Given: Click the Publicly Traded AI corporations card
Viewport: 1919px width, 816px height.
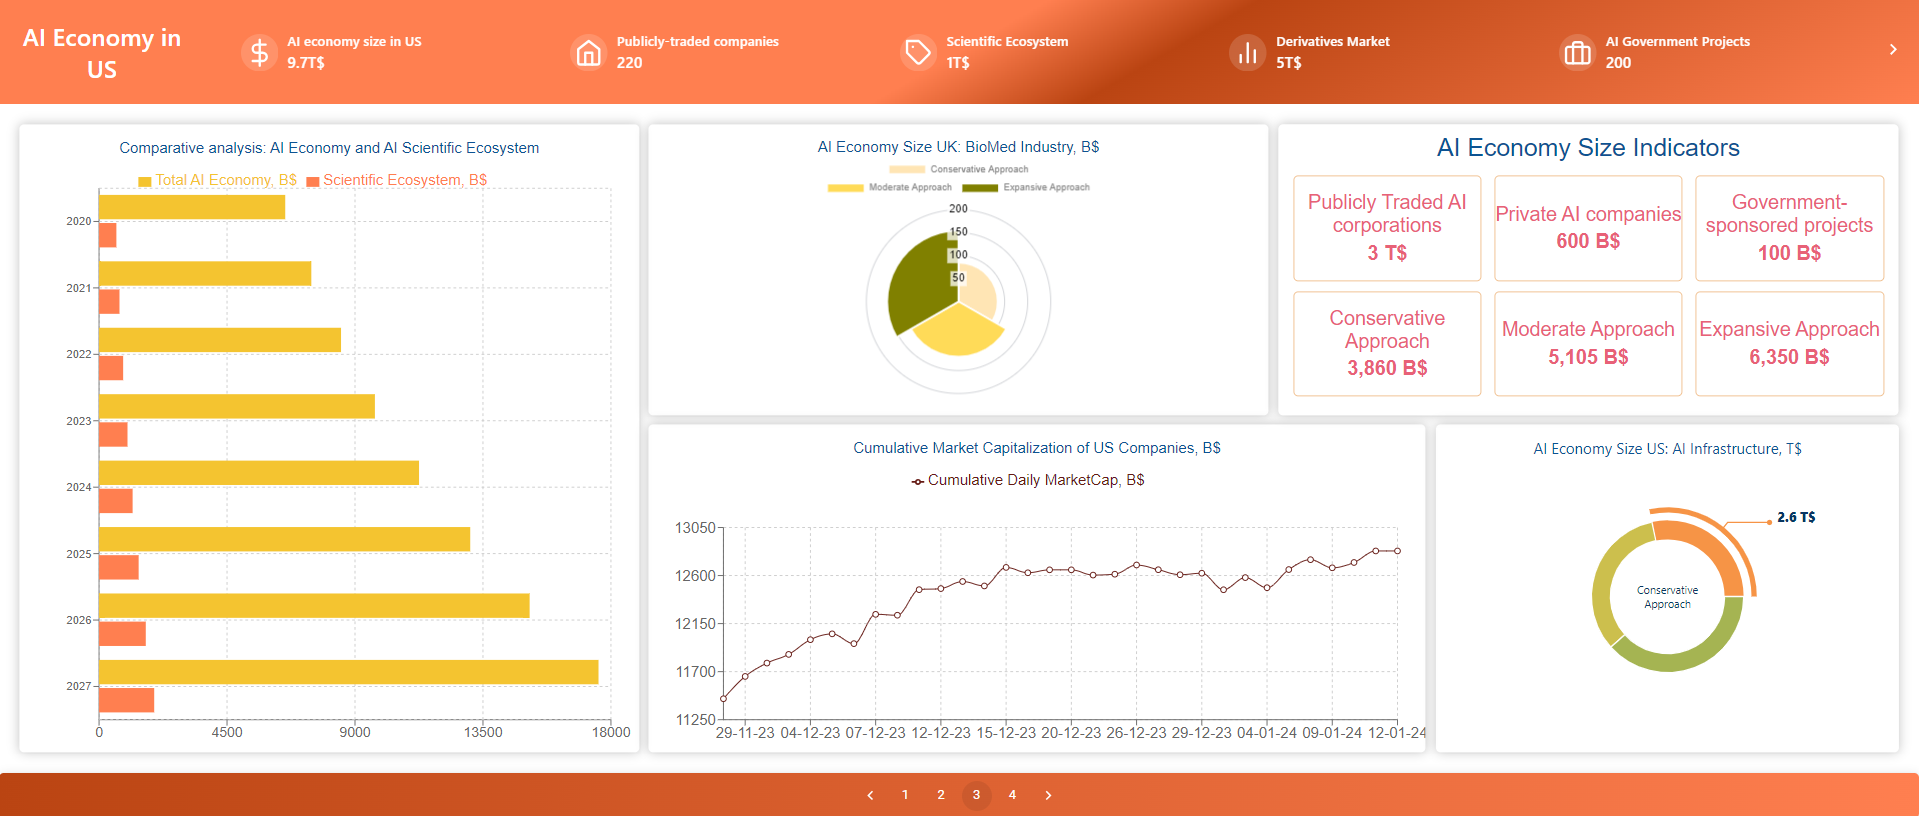Looking at the screenshot, I should click(x=1386, y=228).
